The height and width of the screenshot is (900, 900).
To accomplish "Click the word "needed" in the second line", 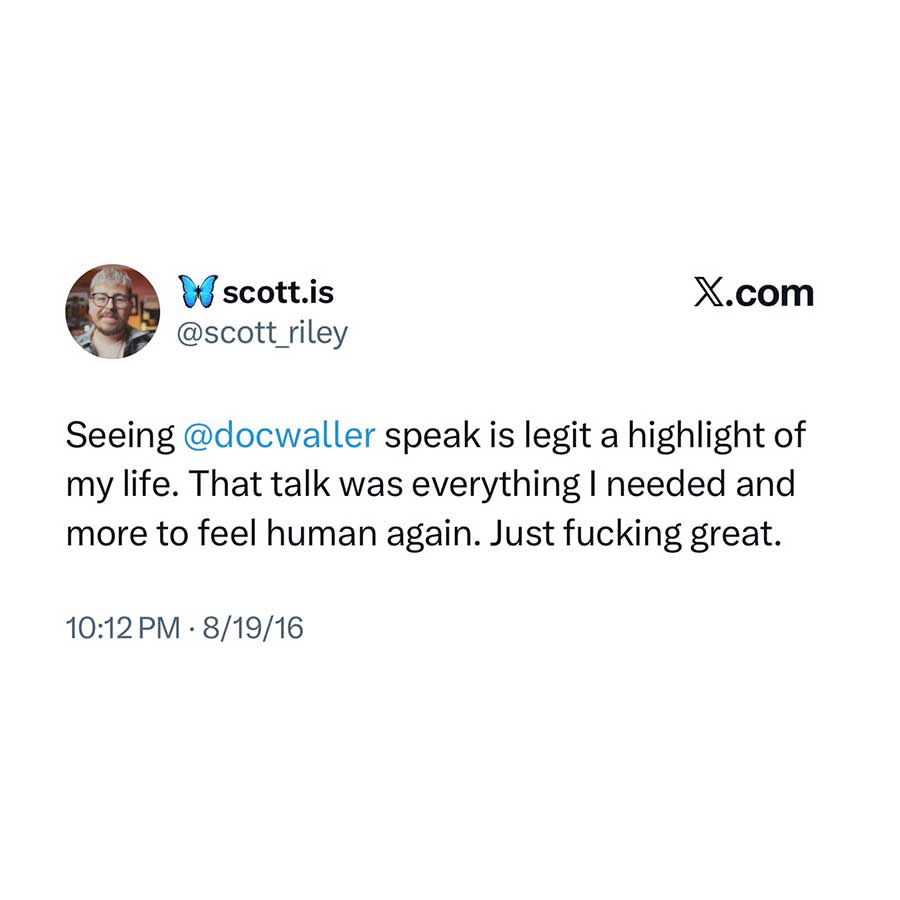I will pyautogui.click(x=666, y=484).
